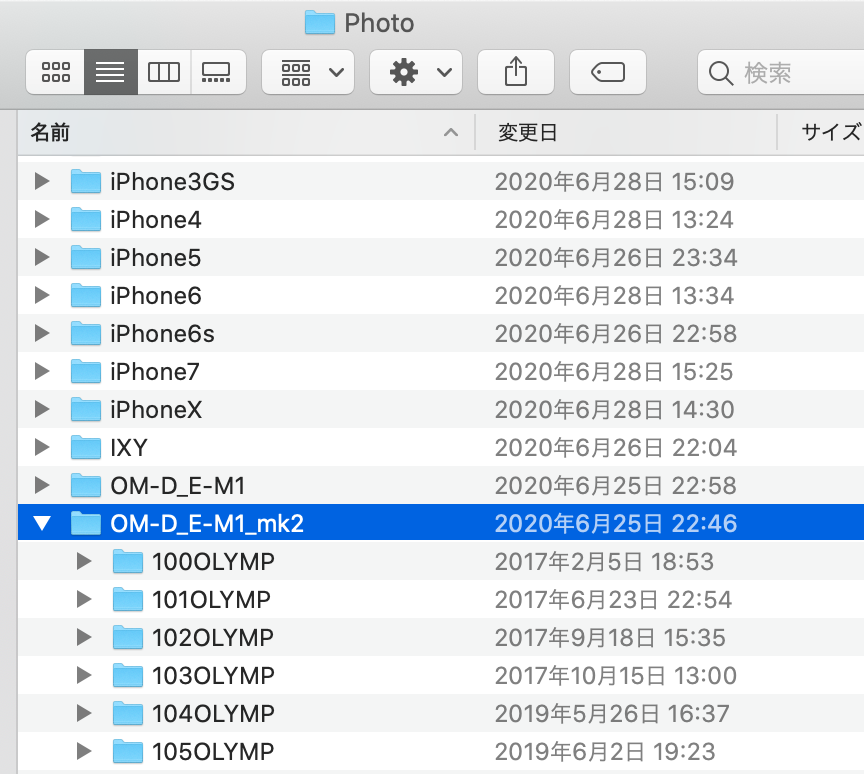
Task: Expand the iPhone3GS folder
Action: click(x=42, y=181)
